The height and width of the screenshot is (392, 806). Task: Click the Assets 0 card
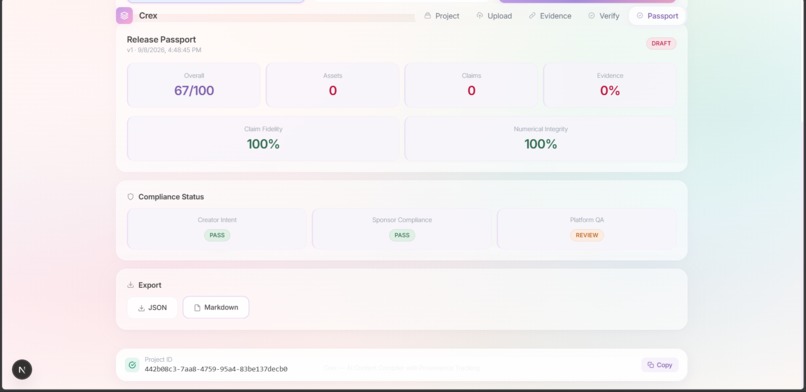333,85
